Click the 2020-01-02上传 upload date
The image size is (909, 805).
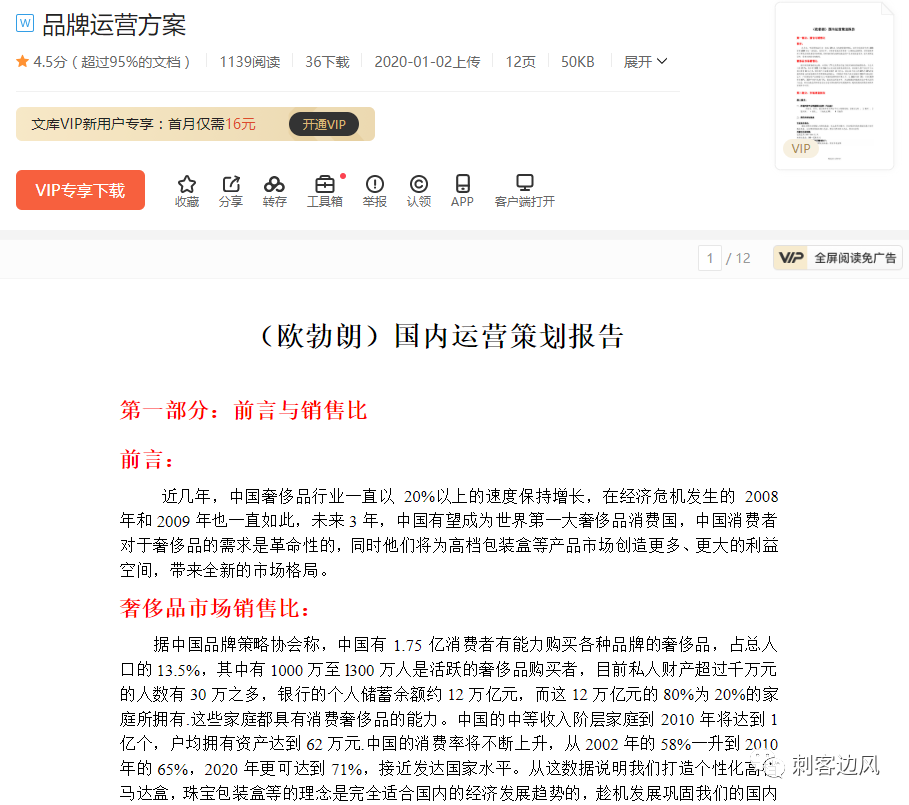coord(427,61)
